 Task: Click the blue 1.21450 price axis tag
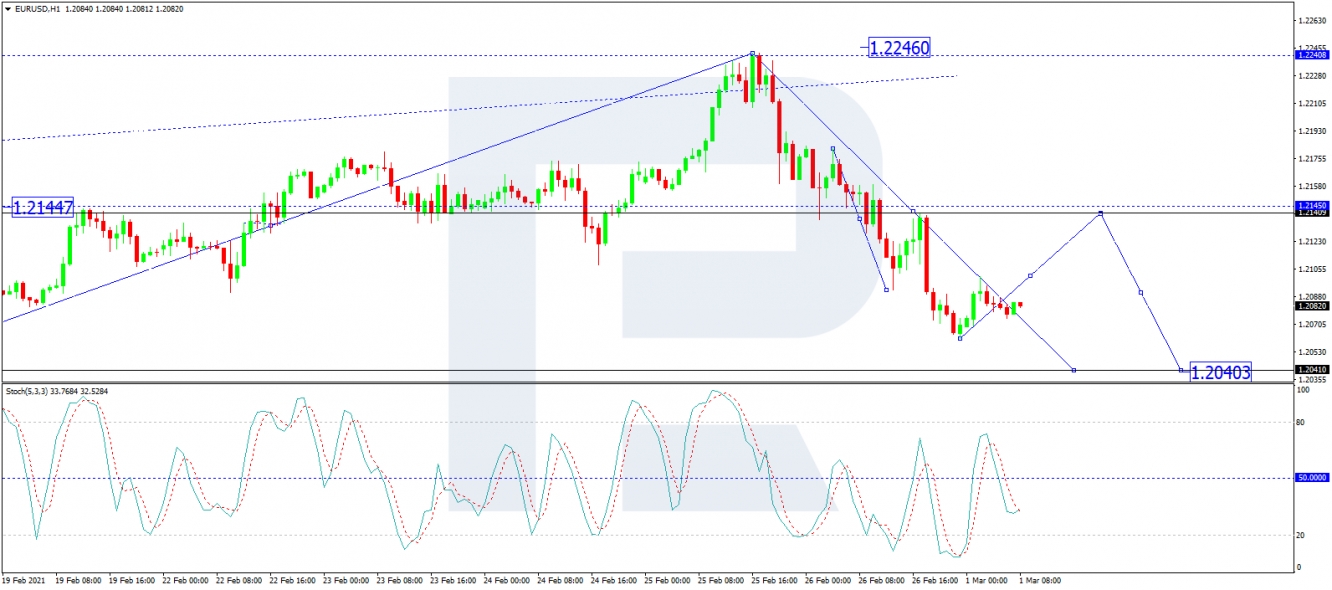coord(1311,206)
